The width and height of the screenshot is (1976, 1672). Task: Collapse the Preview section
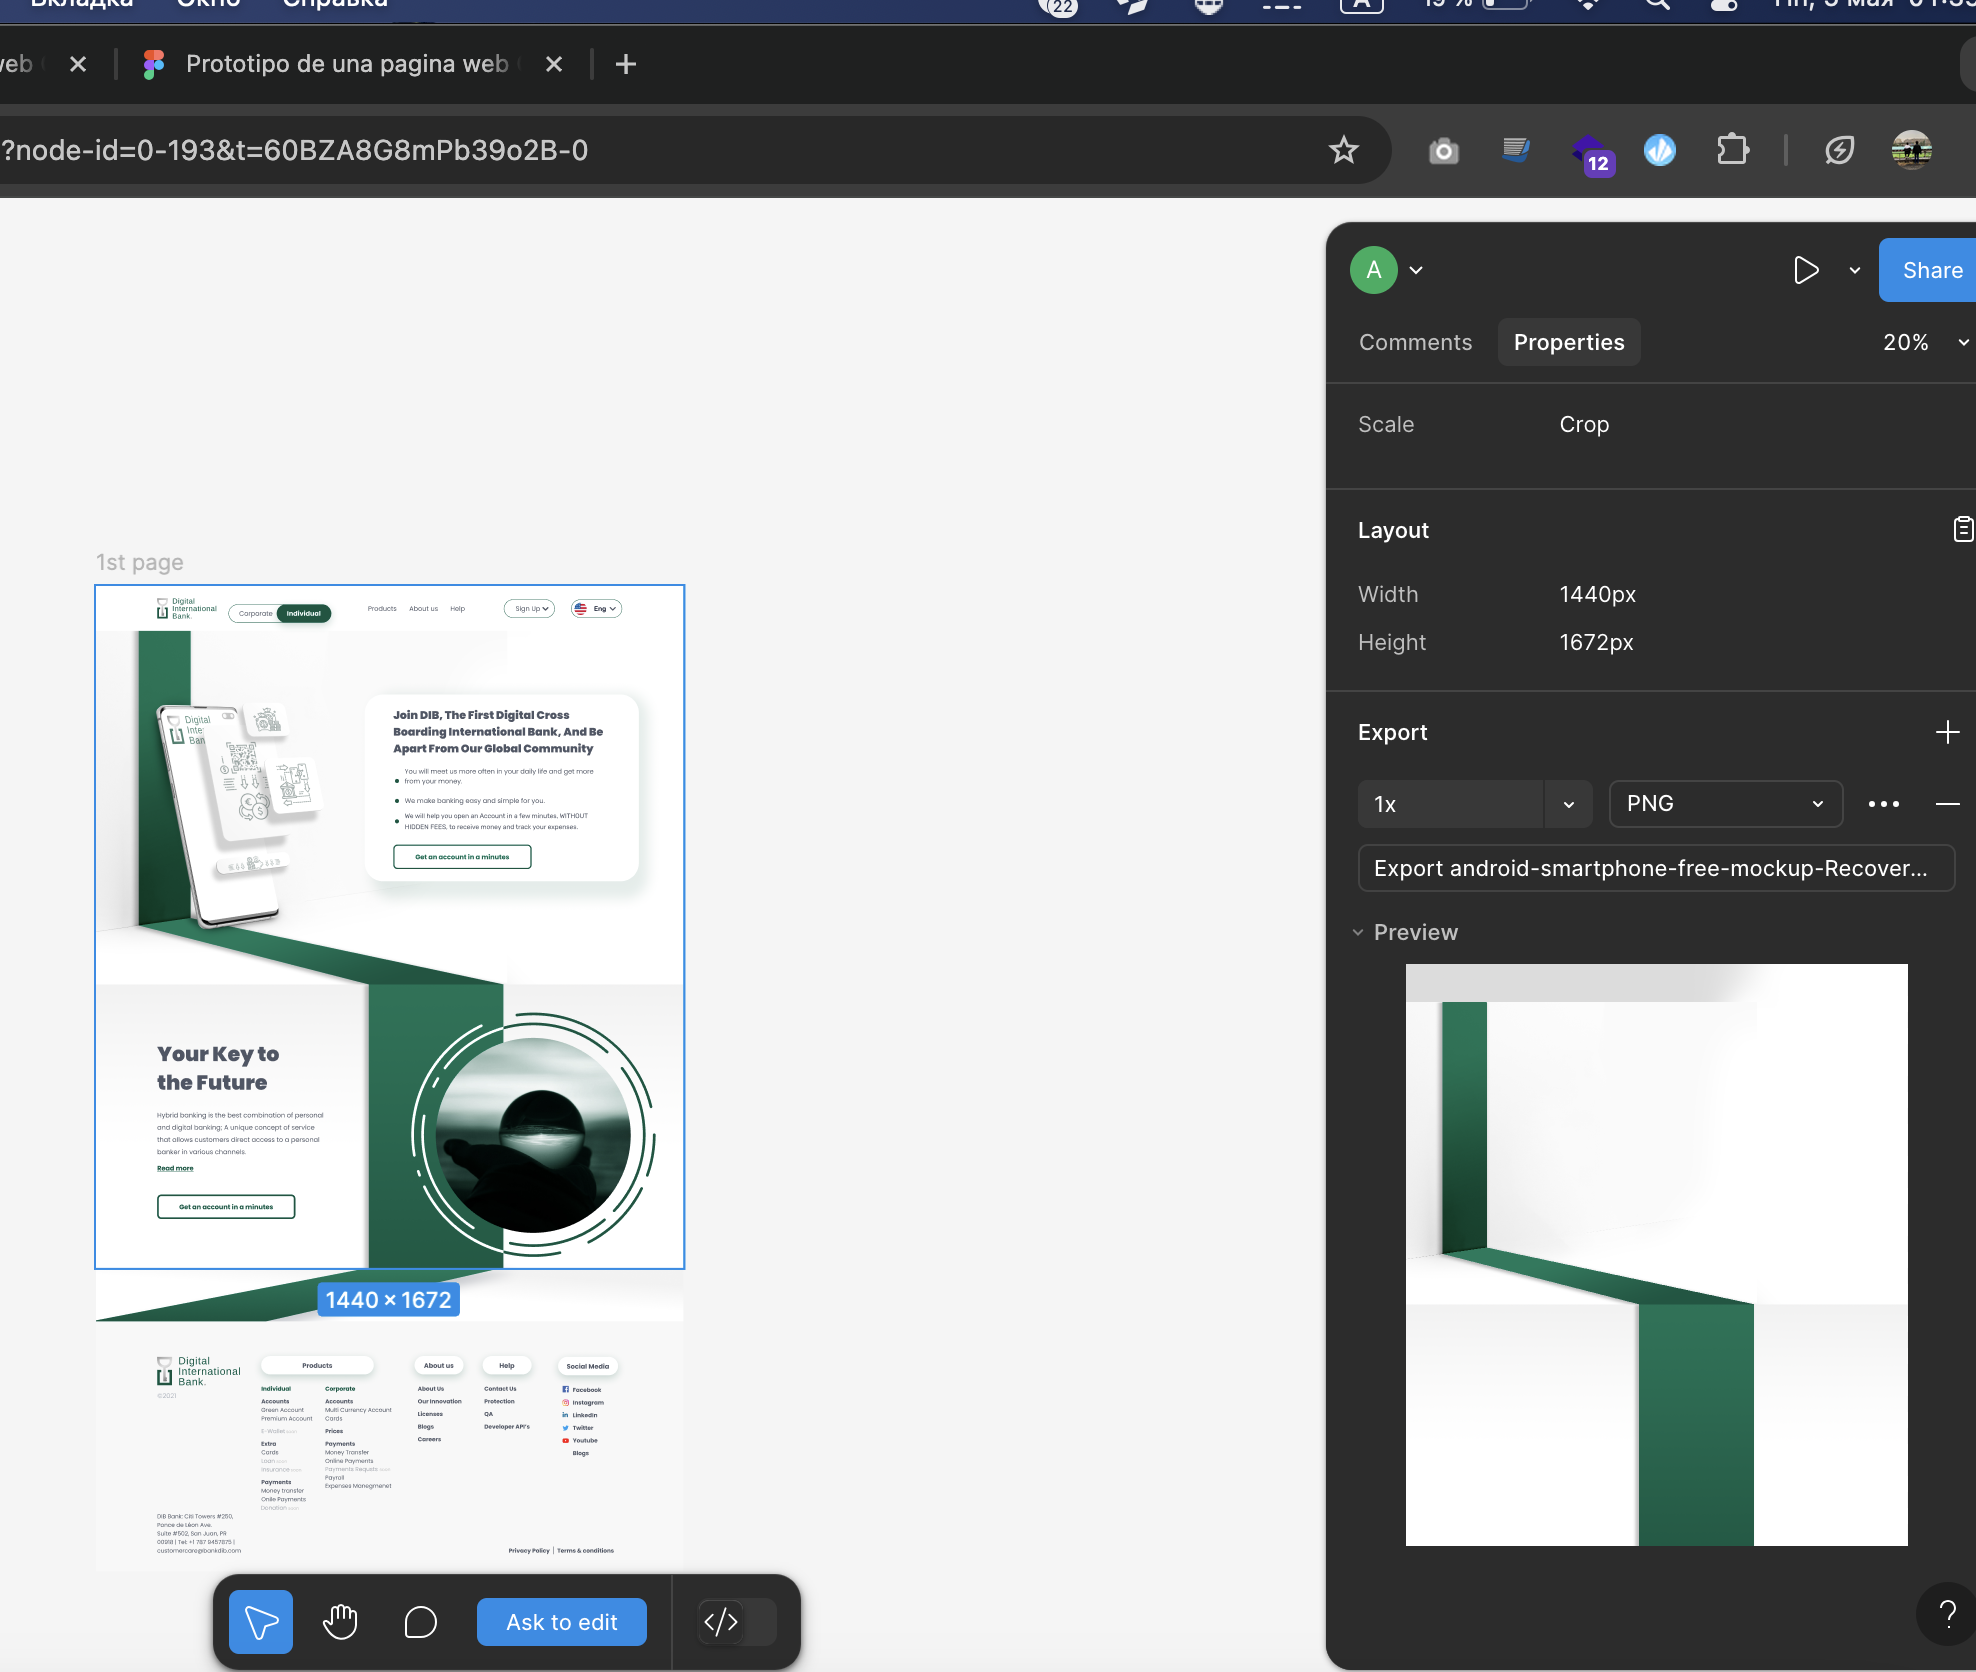(1358, 932)
